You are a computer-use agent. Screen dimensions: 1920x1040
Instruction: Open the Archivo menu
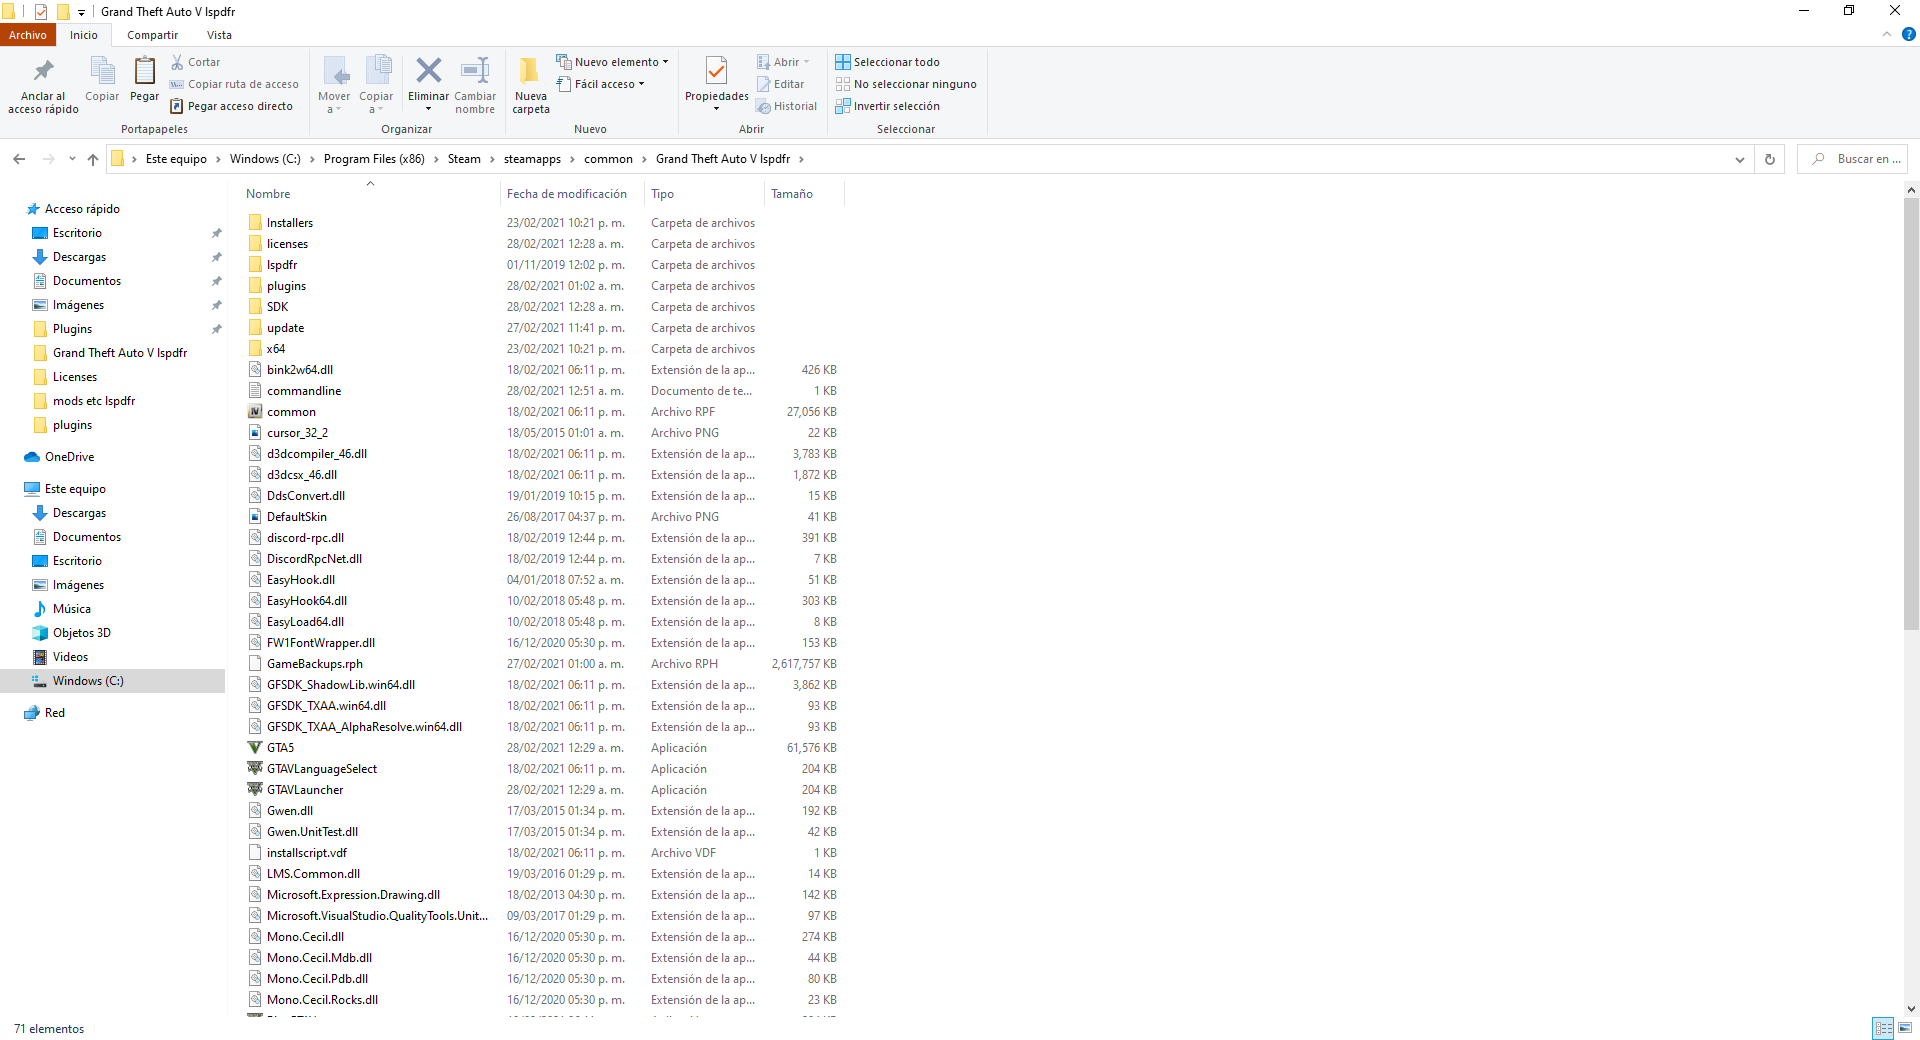(28, 35)
